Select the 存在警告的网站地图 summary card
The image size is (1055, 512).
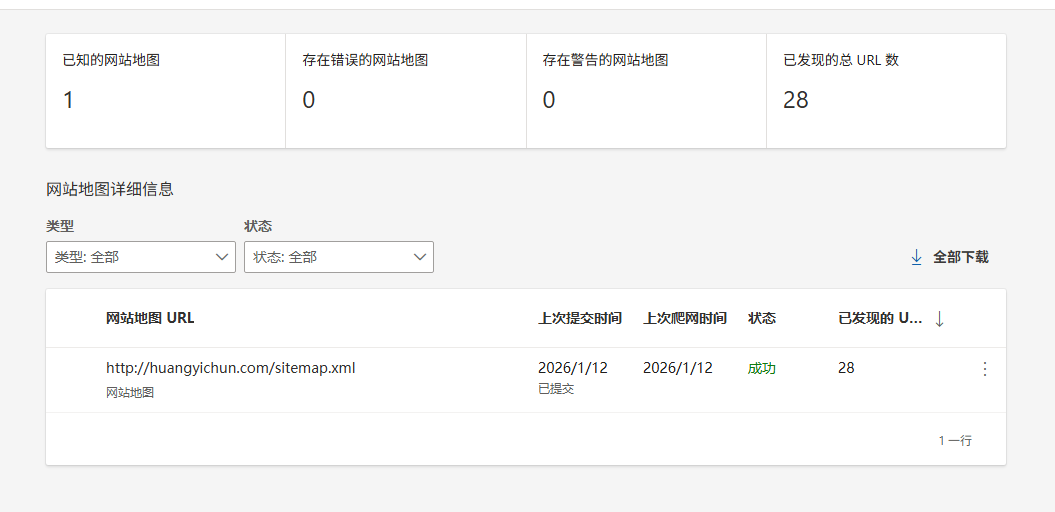click(x=646, y=91)
